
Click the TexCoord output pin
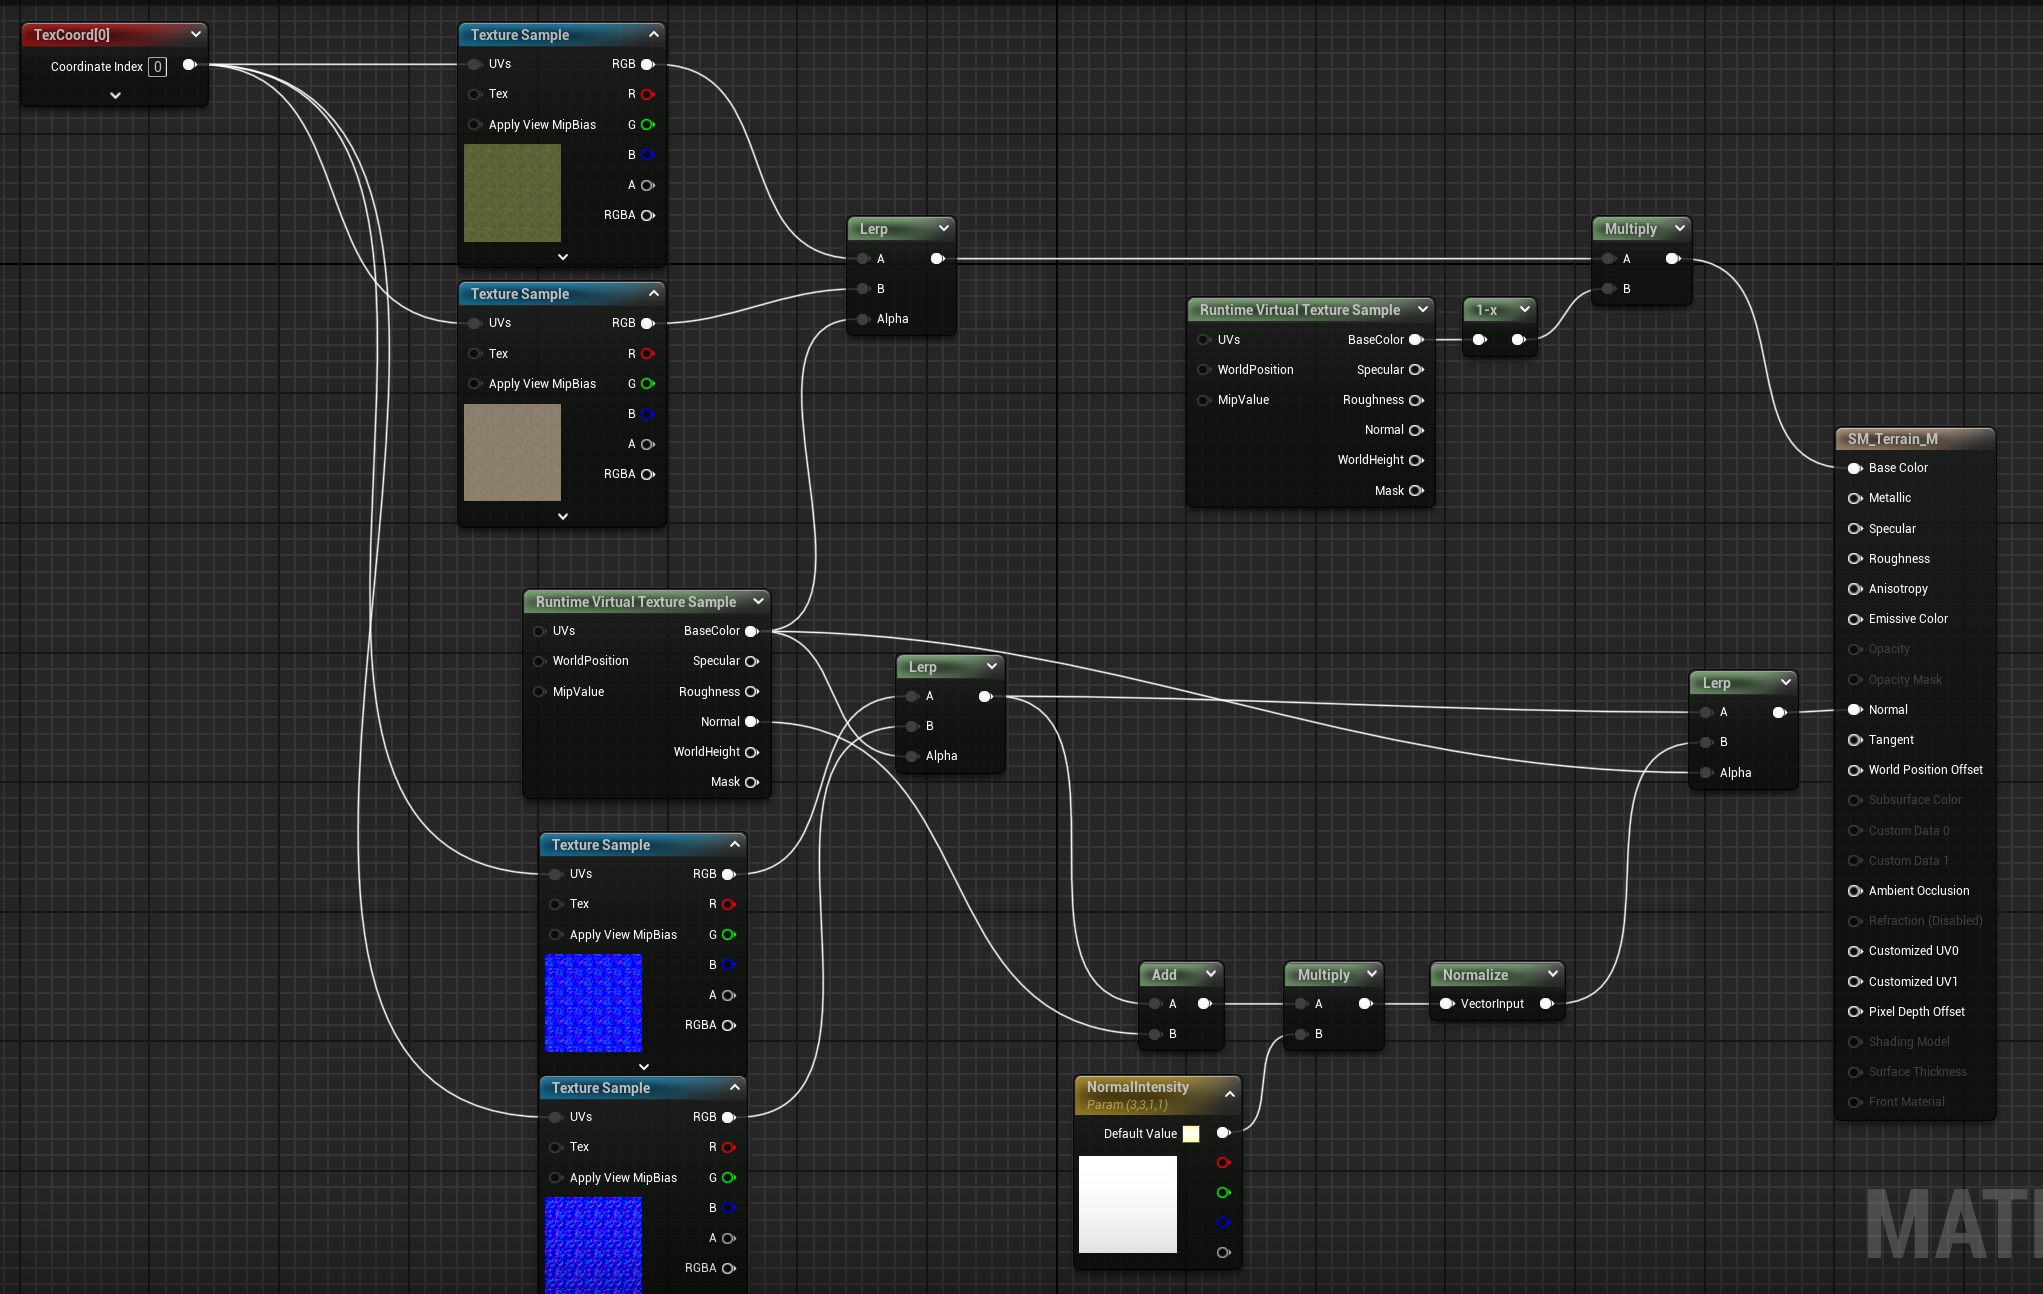click(x=189, y=65)
